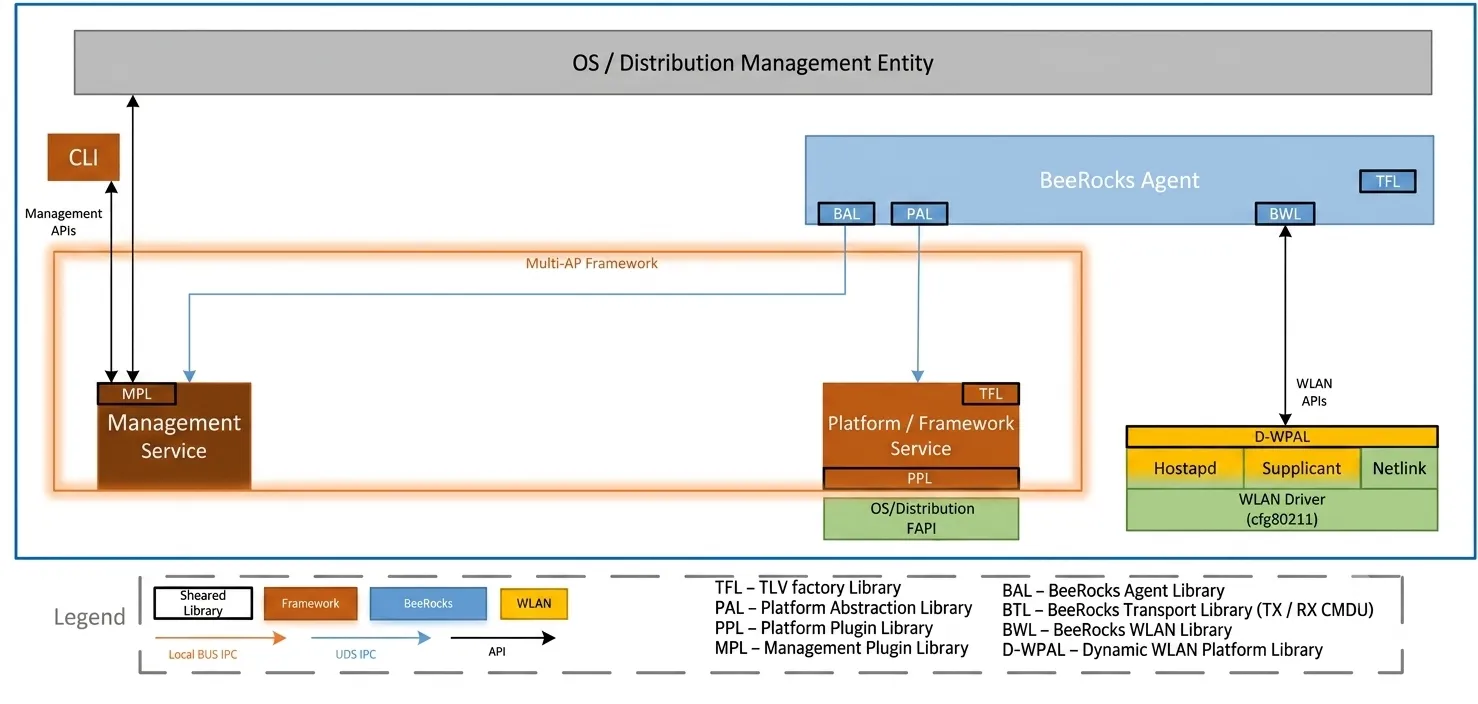This screenshot has height=704, width=1478.
Task: Click the TFL box inside BeeRocks Agent
Action: pos(1387,181)
